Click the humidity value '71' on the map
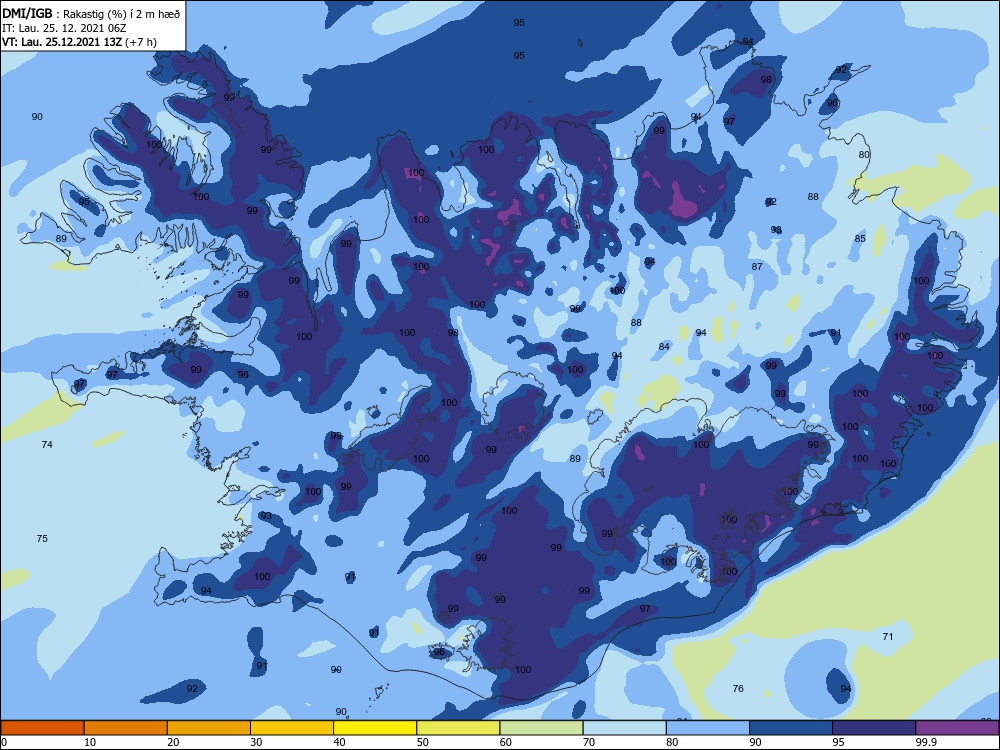This screenshot has width=1000, height=750. point(888,636)
